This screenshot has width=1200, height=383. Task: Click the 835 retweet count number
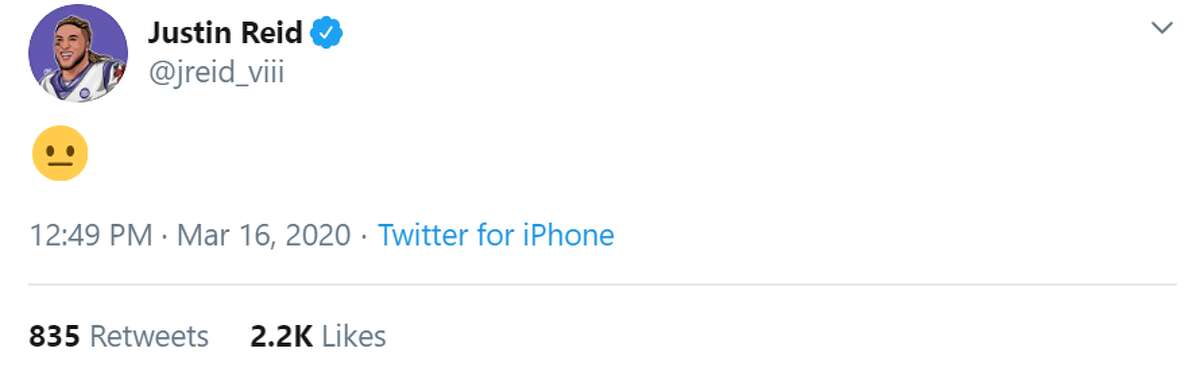pyautogui.click(x=54, y=336)
